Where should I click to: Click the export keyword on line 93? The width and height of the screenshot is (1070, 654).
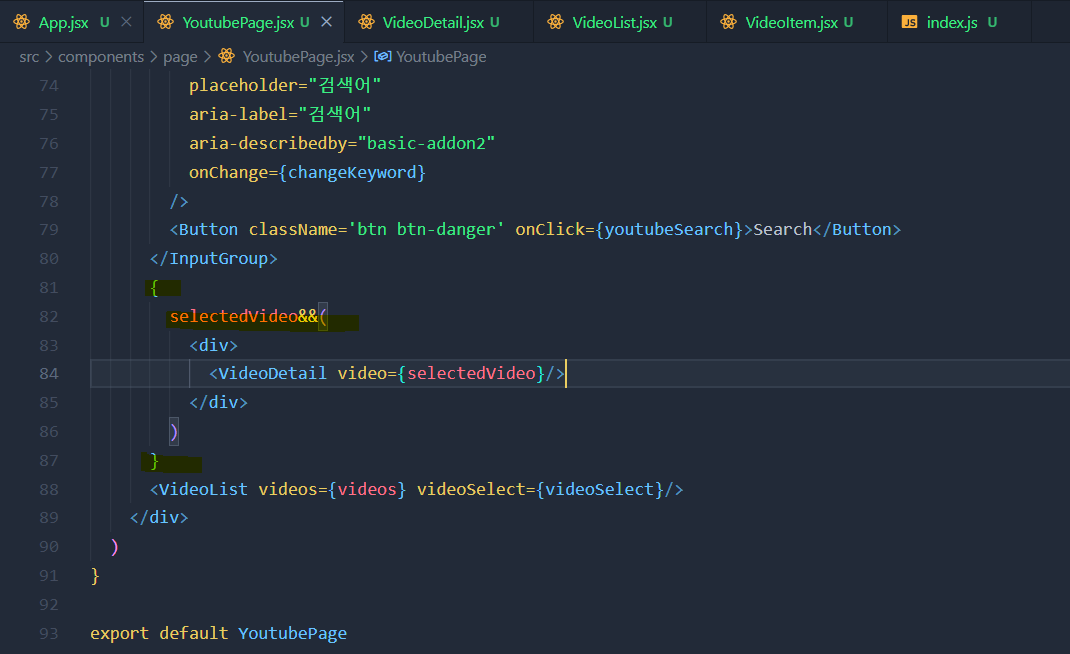(119, 634)
